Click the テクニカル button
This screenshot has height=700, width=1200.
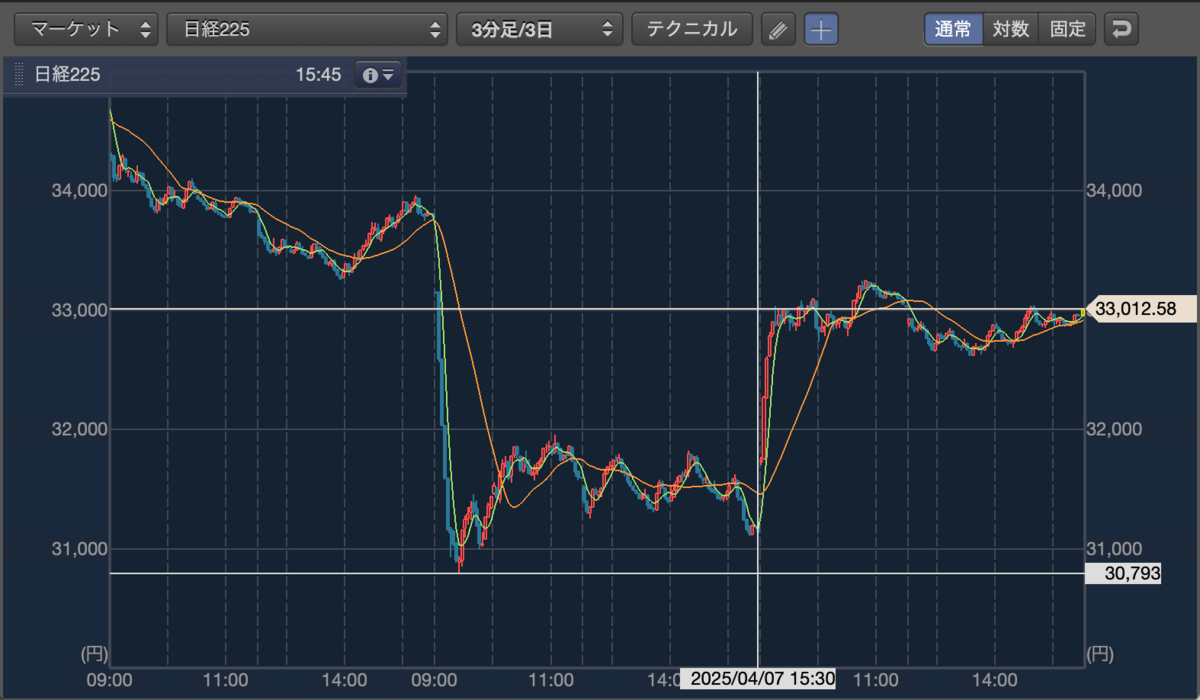(692, 29)
